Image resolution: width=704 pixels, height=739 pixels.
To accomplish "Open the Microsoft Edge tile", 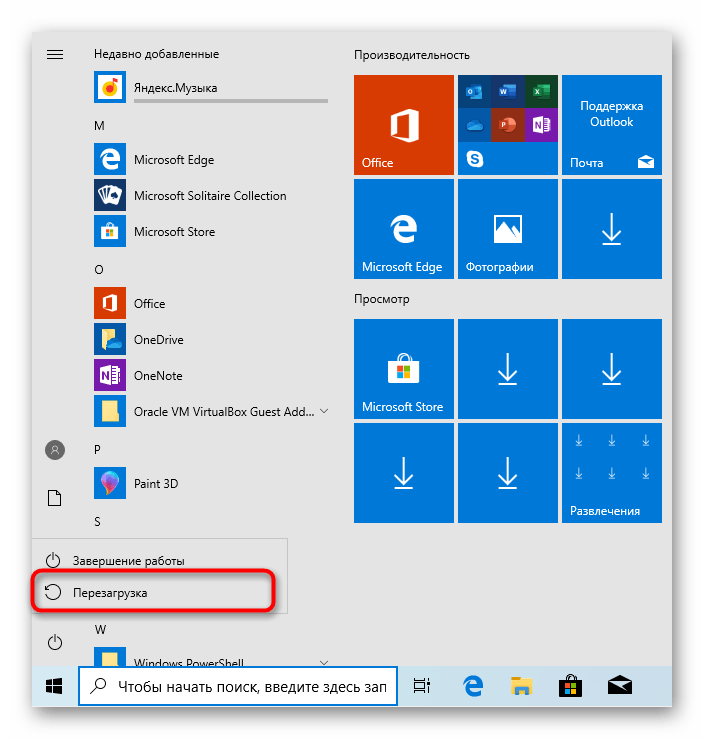I will (x=404, y=229).
